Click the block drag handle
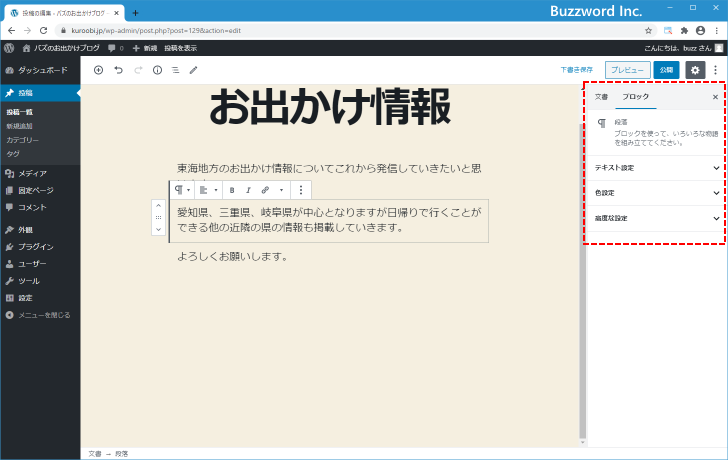728x460 pixels. click(158, 217)
